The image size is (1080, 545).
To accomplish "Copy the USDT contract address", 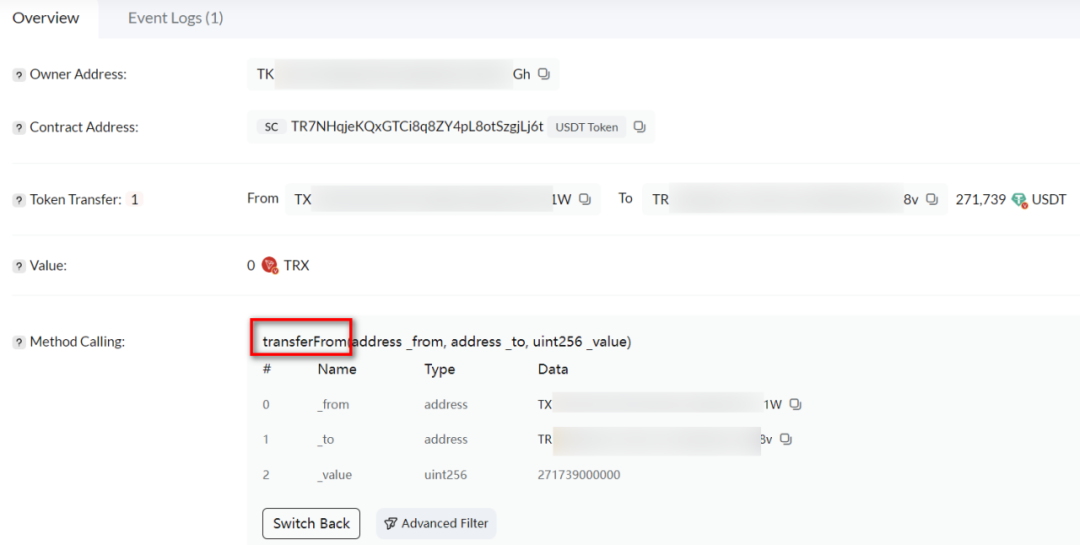I will tap(640, 127).
